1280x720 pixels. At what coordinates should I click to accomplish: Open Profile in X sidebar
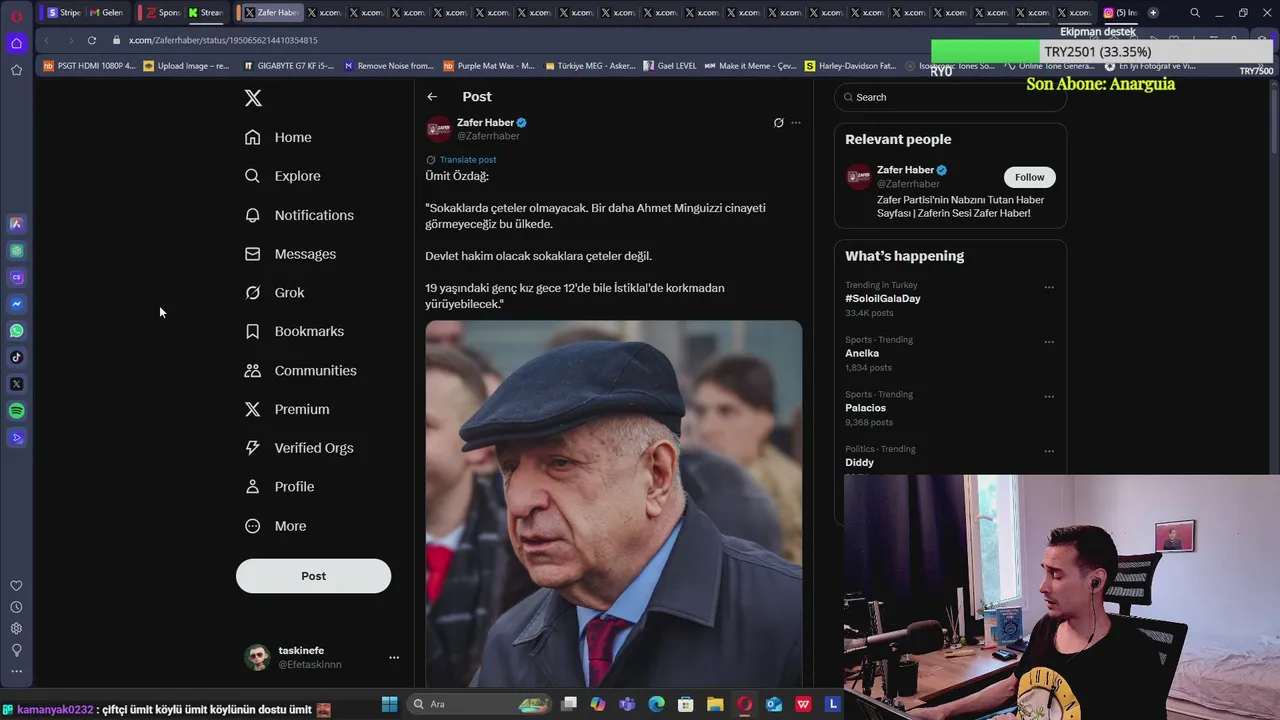[x=281, y=487]
